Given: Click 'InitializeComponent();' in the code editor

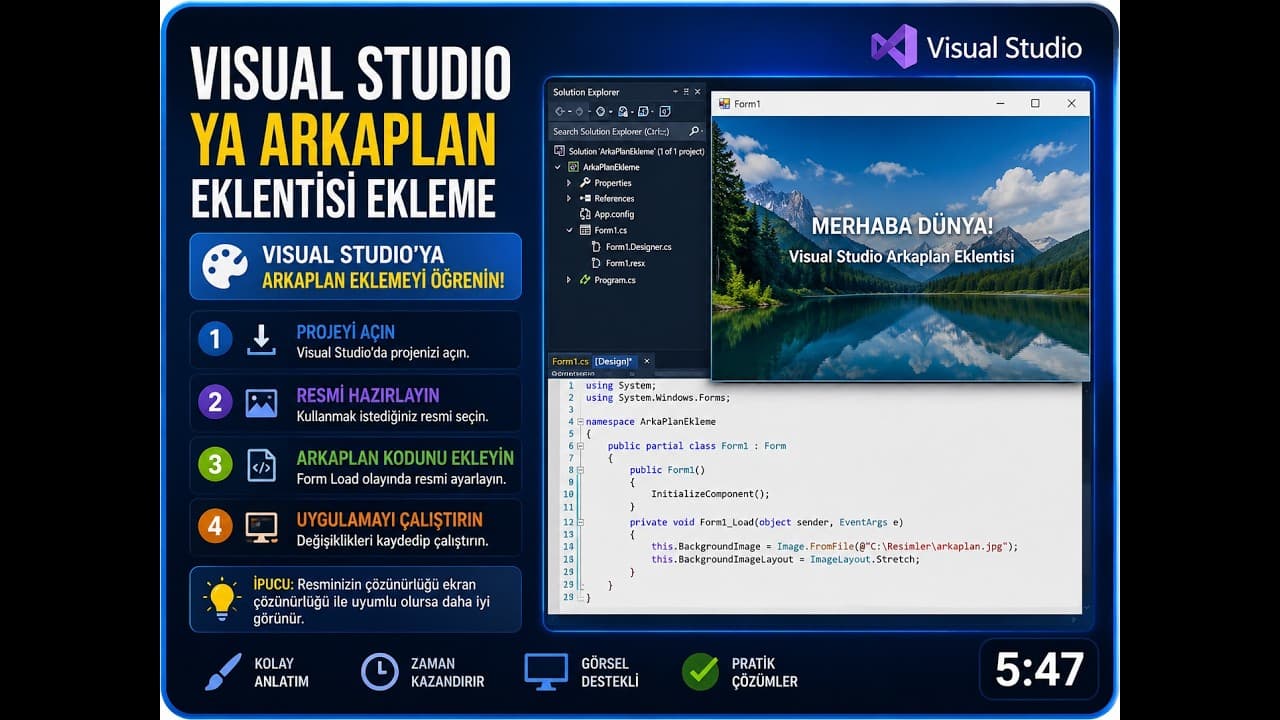Looking at the screenshot, I should pyautogui.click(x=710, y=494).
